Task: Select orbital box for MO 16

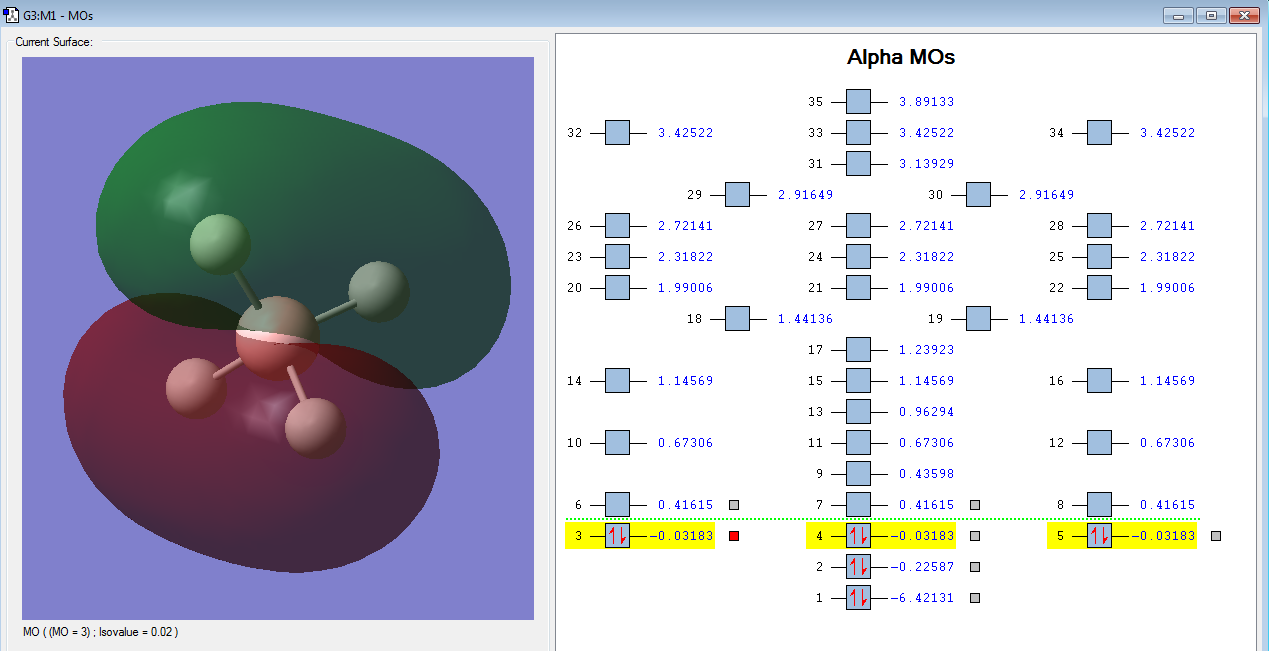Action: [x=1099, y=381]
